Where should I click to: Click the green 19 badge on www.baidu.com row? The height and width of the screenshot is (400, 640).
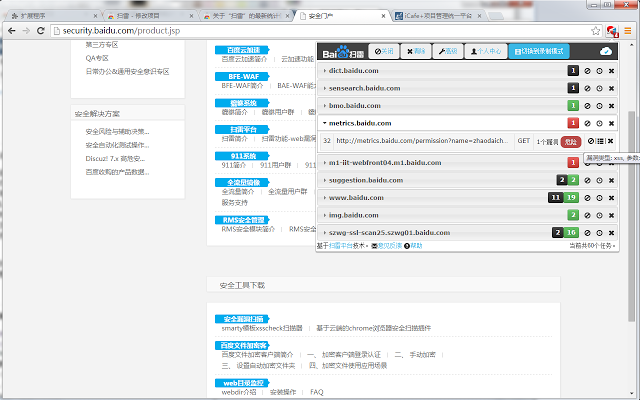[x=571, y=198]
